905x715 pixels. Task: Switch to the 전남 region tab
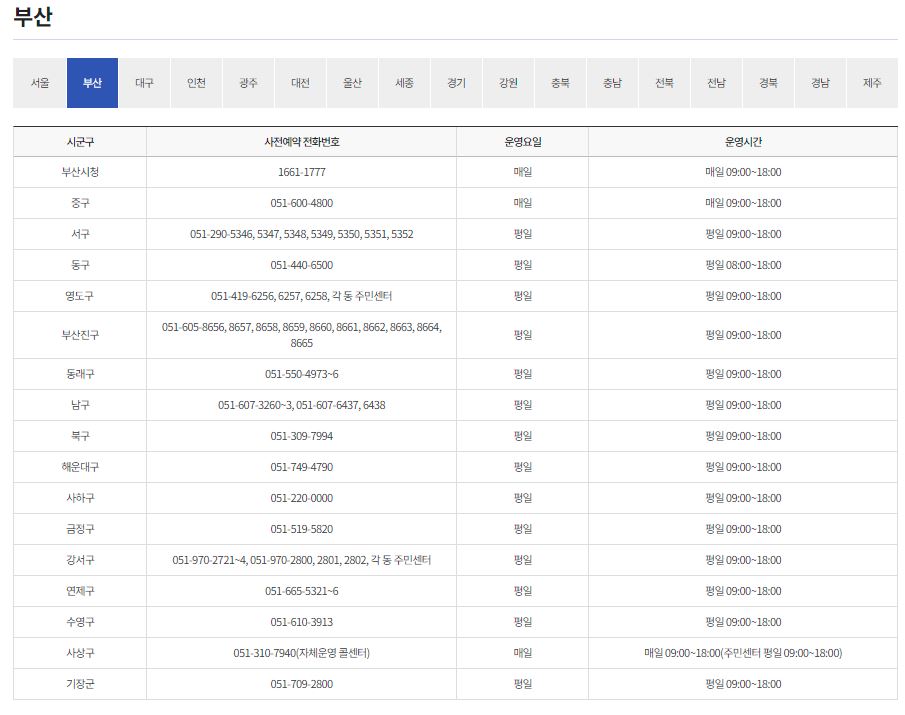(715, 83)
